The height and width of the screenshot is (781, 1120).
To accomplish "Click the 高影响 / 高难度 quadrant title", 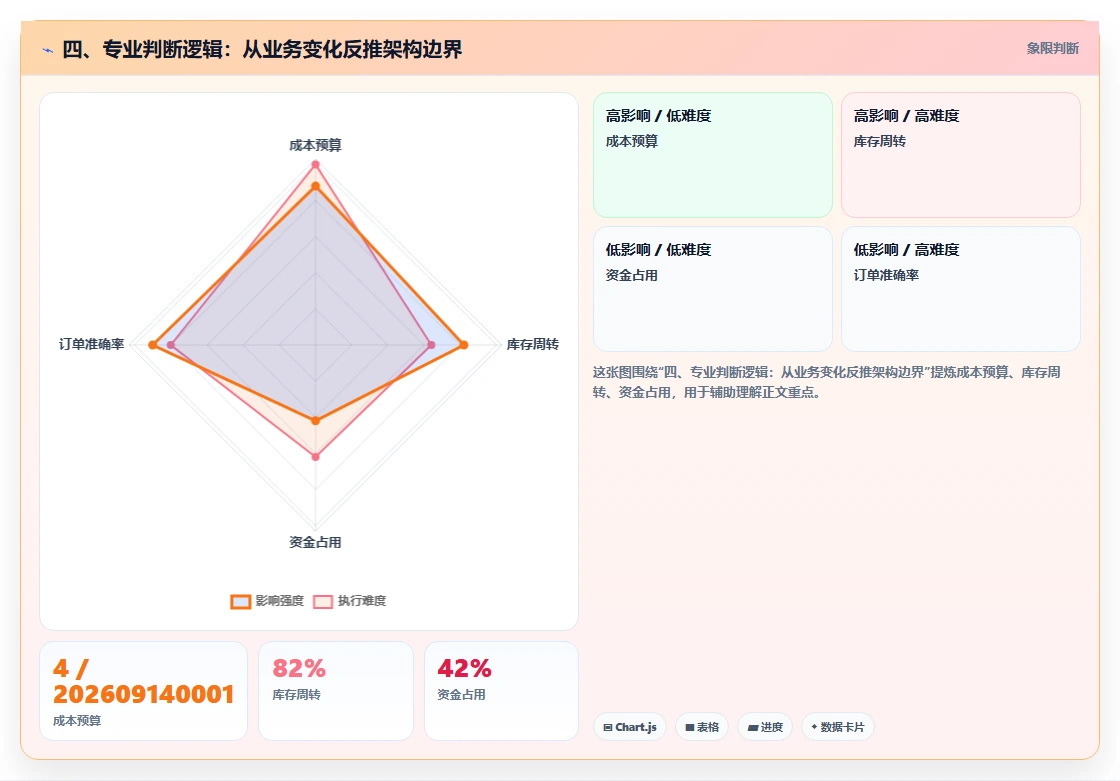I will (x=906, y=116).
